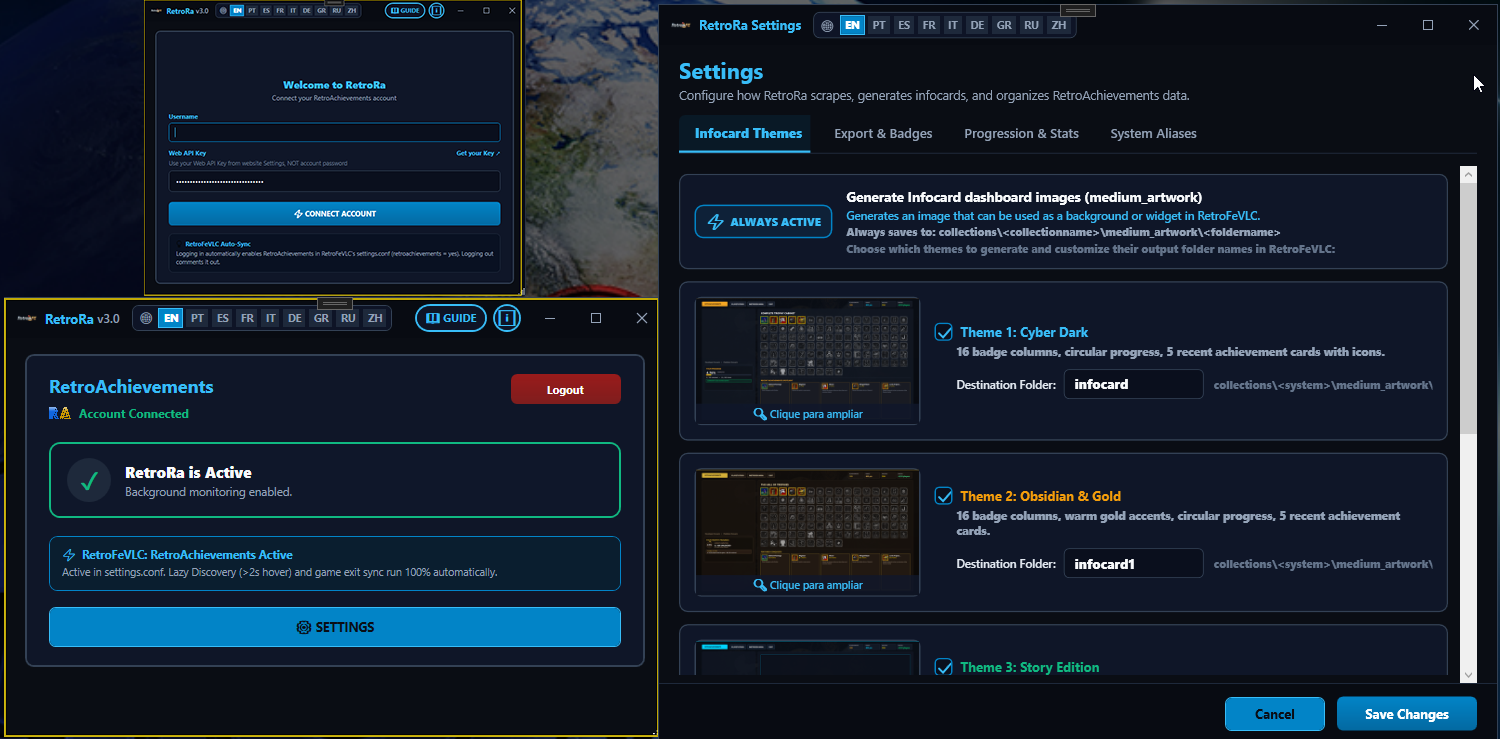Click the ALWAYS ACTIVE button
Screen dimensions: 1500x739
764,222
